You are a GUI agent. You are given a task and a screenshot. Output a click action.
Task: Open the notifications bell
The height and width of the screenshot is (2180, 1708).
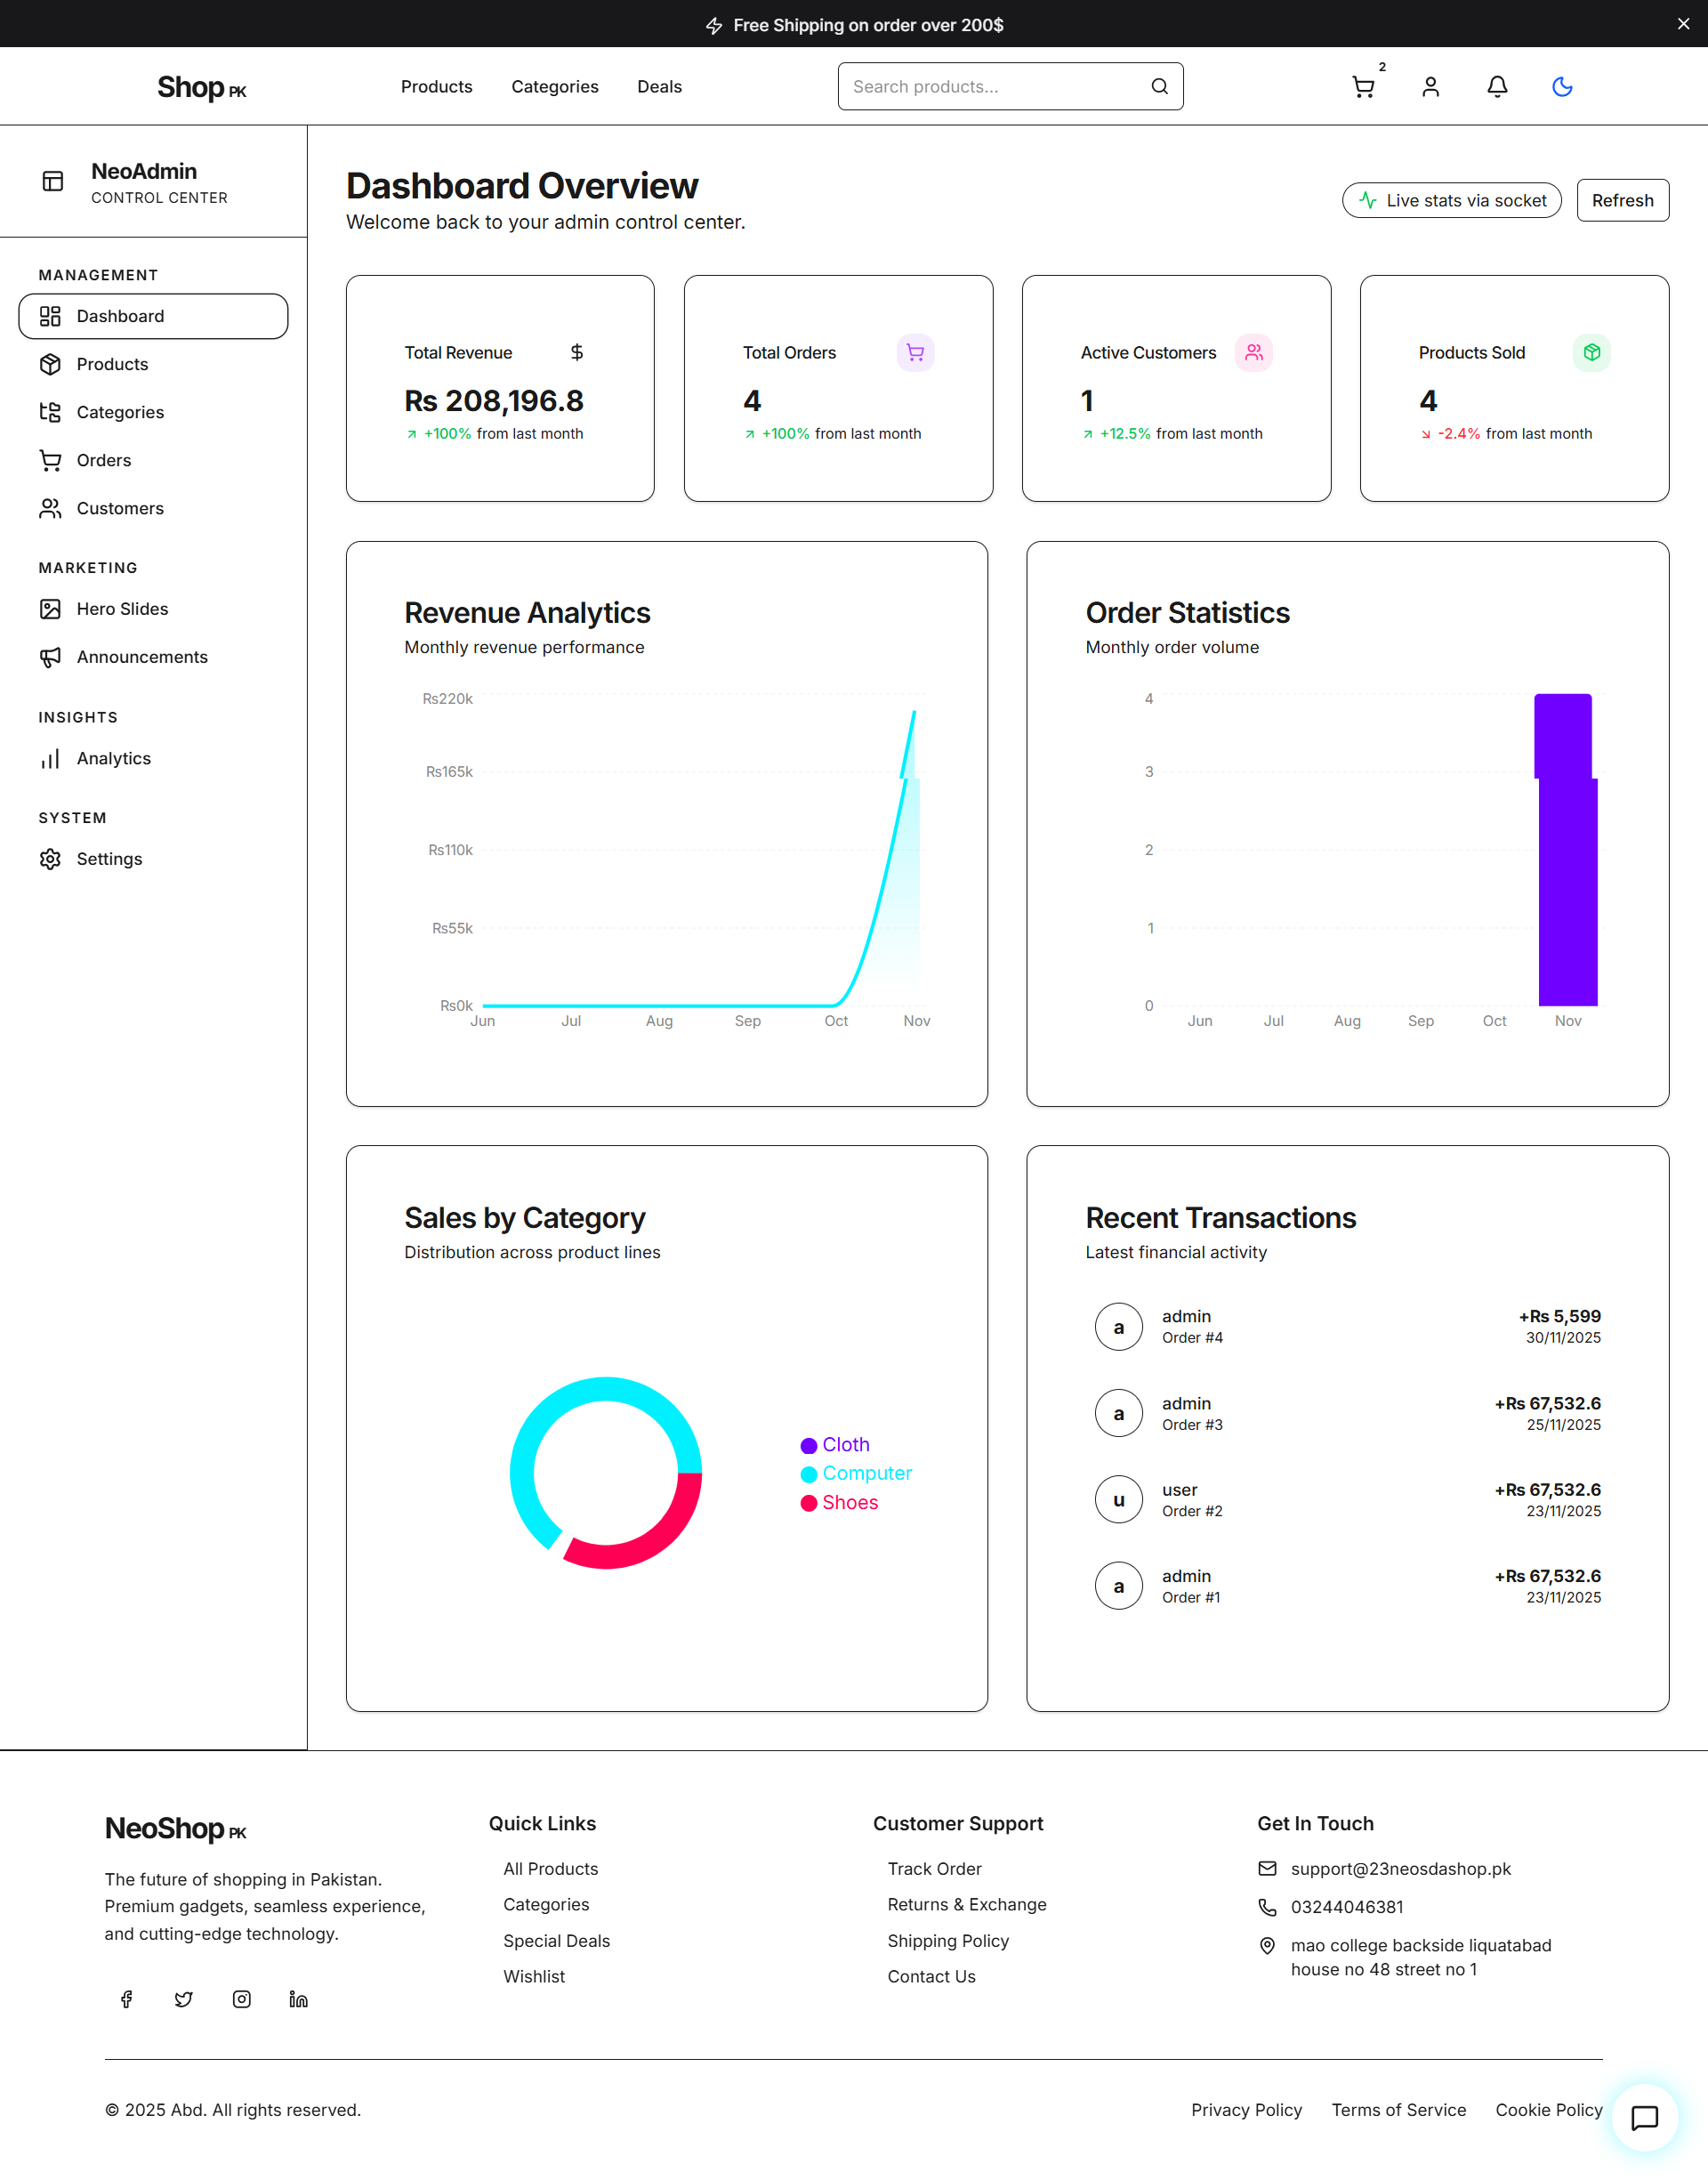pos(1497,87)
